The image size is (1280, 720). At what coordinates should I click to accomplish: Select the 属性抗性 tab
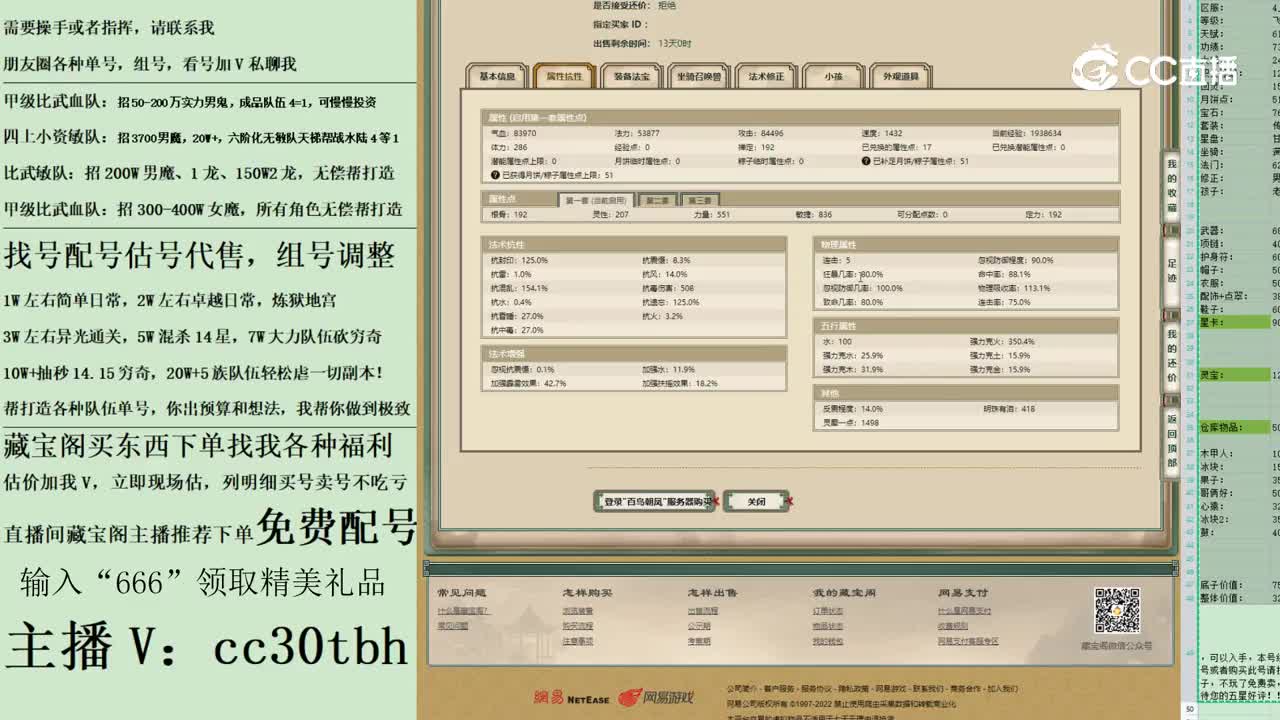[564, 76]
